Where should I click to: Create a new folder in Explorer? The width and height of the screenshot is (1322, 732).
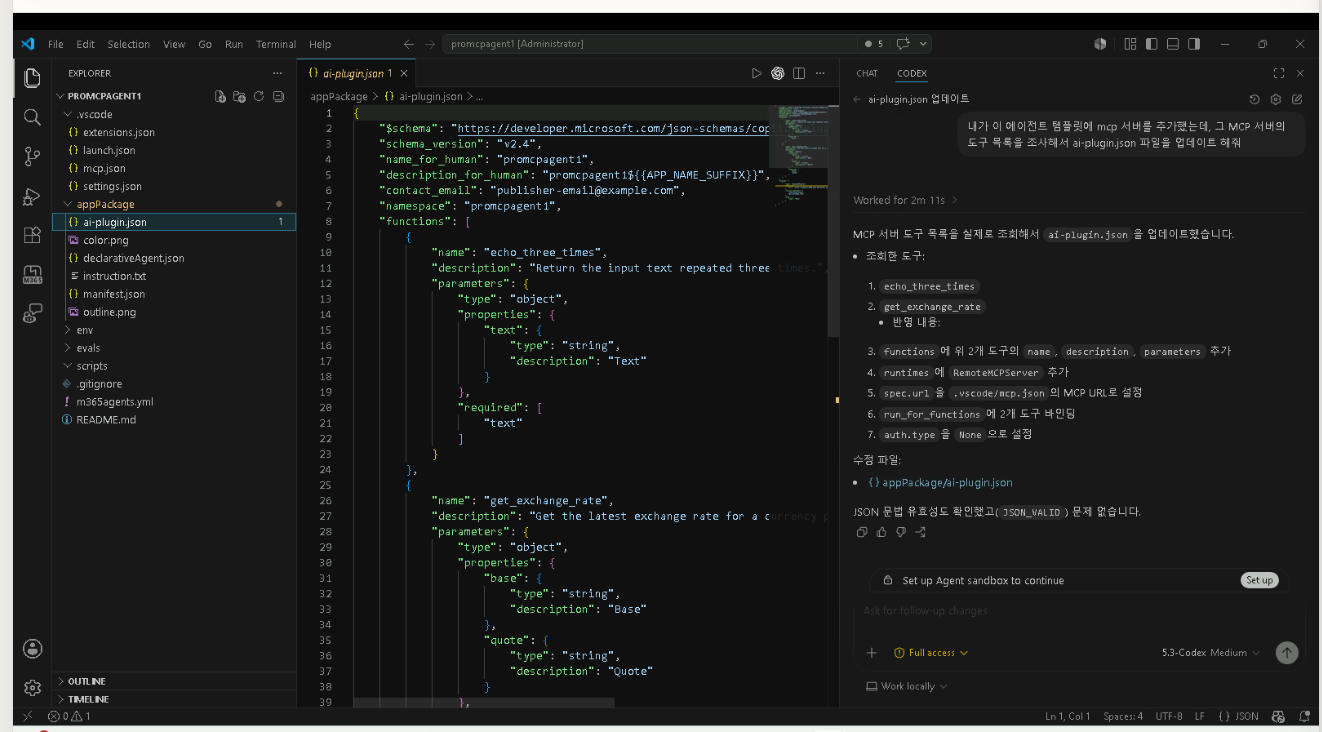click(239, 97)
